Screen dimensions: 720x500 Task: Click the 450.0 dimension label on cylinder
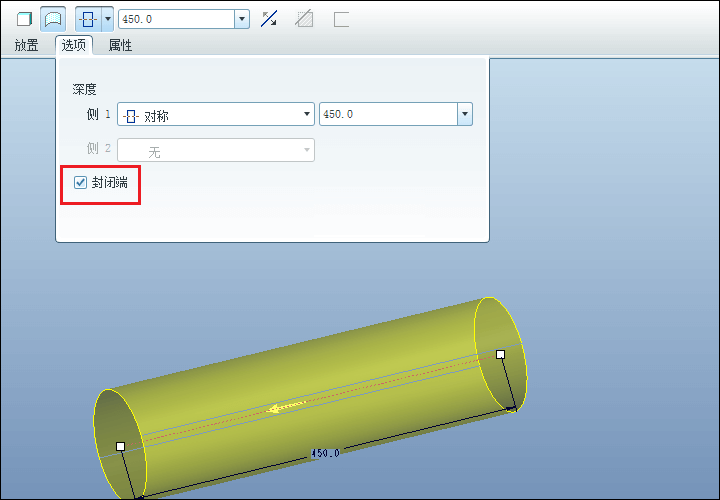325,453
